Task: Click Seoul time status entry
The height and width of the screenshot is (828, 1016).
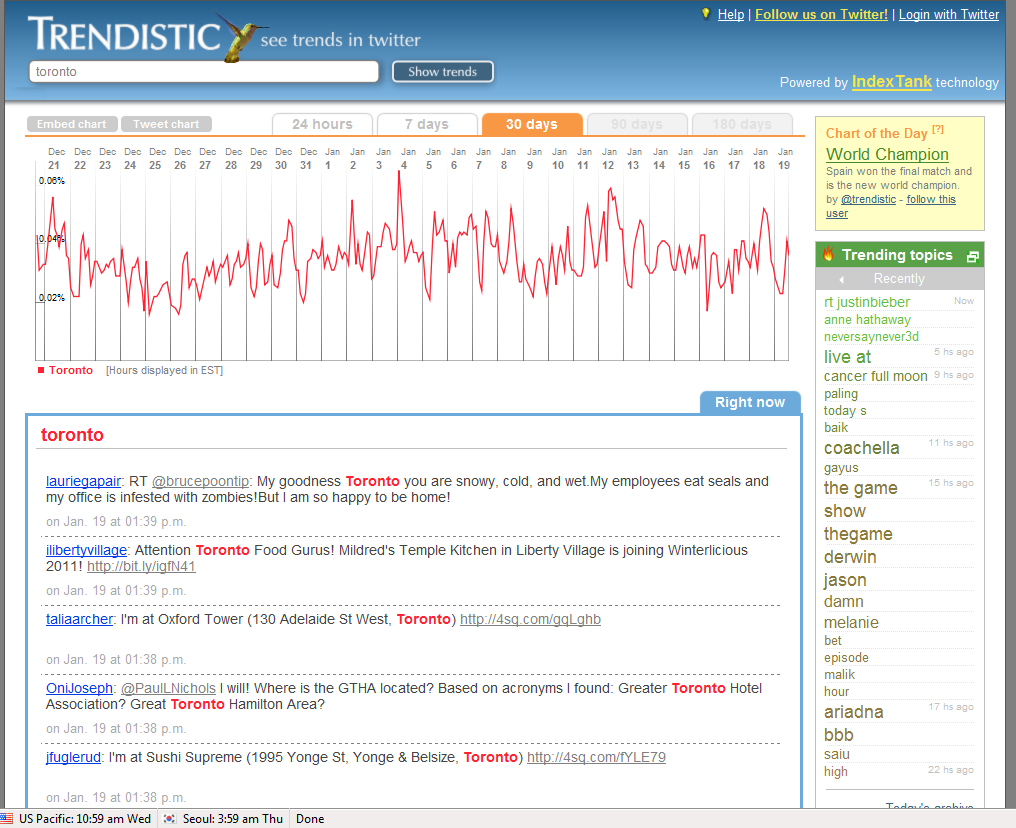Action: pyautogui.click(x=233, y=818)
